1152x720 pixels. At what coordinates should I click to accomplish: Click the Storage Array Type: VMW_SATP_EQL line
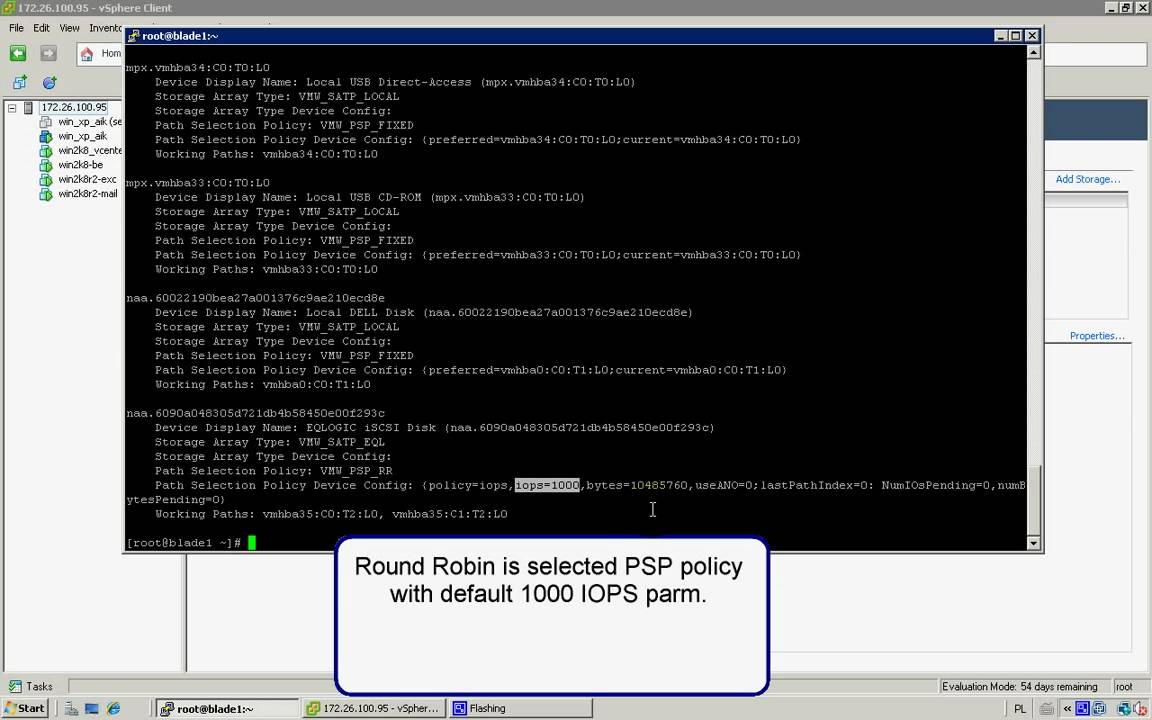tap(270, 442)
